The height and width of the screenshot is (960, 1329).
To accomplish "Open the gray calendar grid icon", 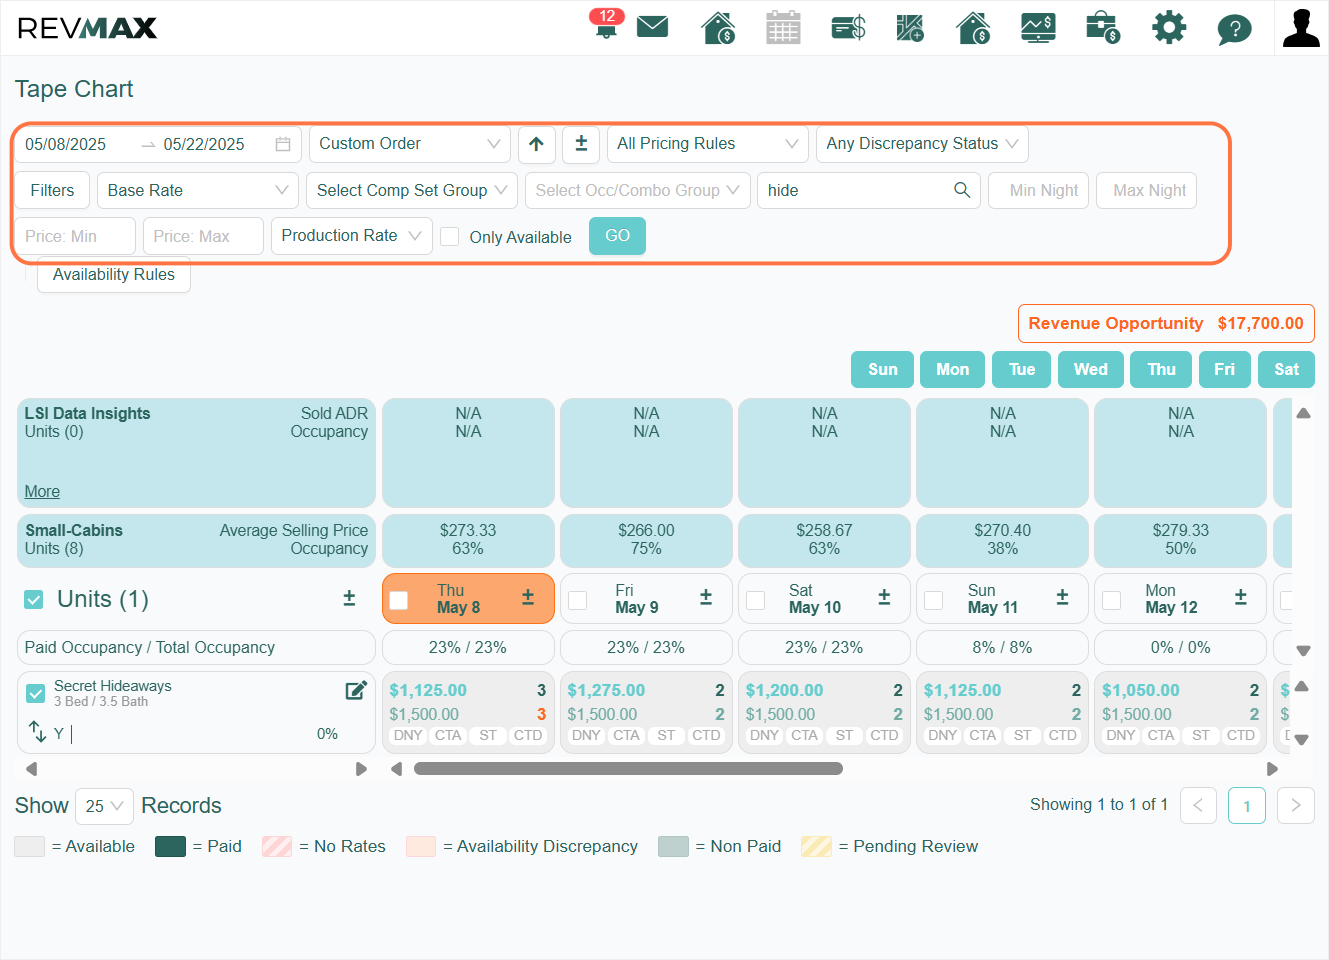I will click(x=783, y=27).
